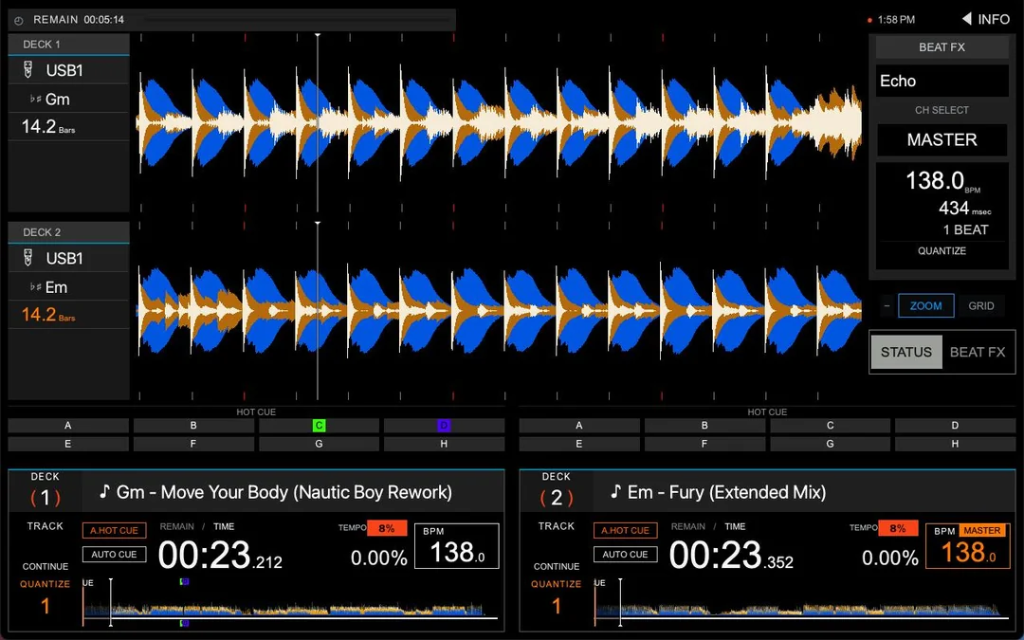
Task: Click the music note icon on Deck 1 title
Action: (104, 491)
